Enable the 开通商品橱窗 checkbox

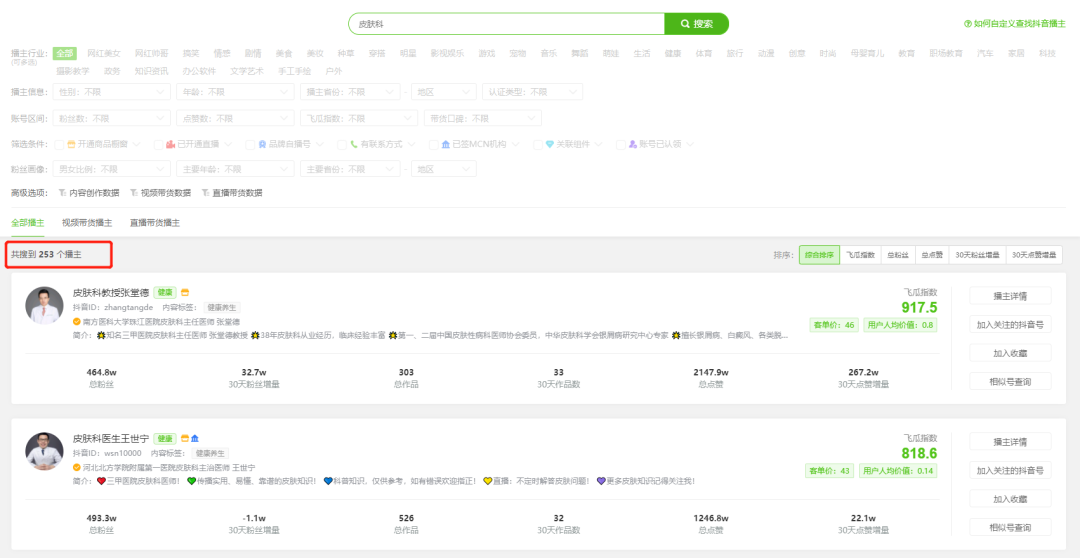click(59, 144)
